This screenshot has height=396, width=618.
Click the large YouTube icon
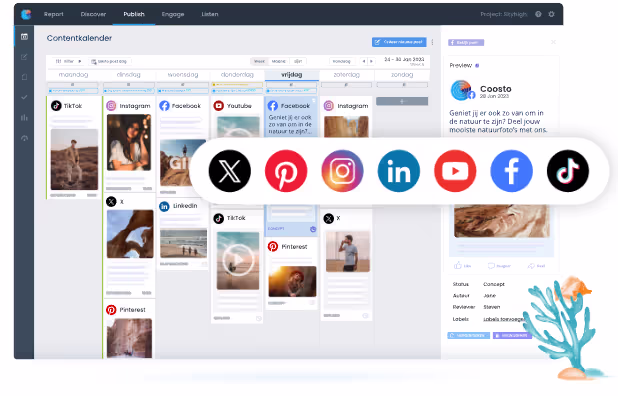click(x=455, y=171)
